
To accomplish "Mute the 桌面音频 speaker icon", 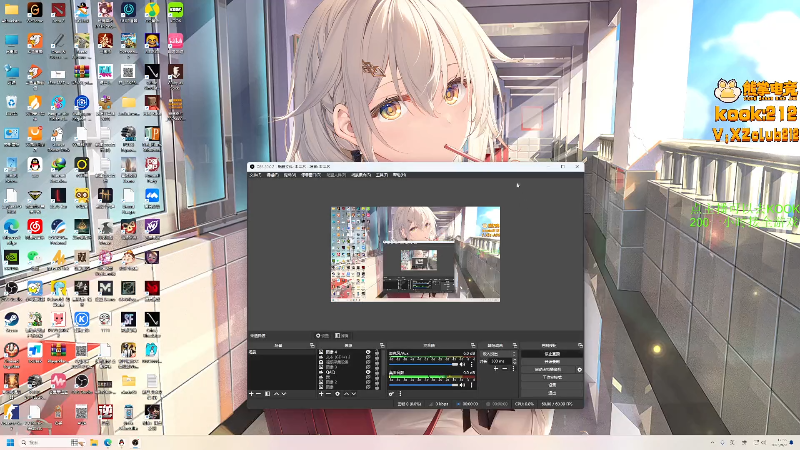I will click(462, 385).
